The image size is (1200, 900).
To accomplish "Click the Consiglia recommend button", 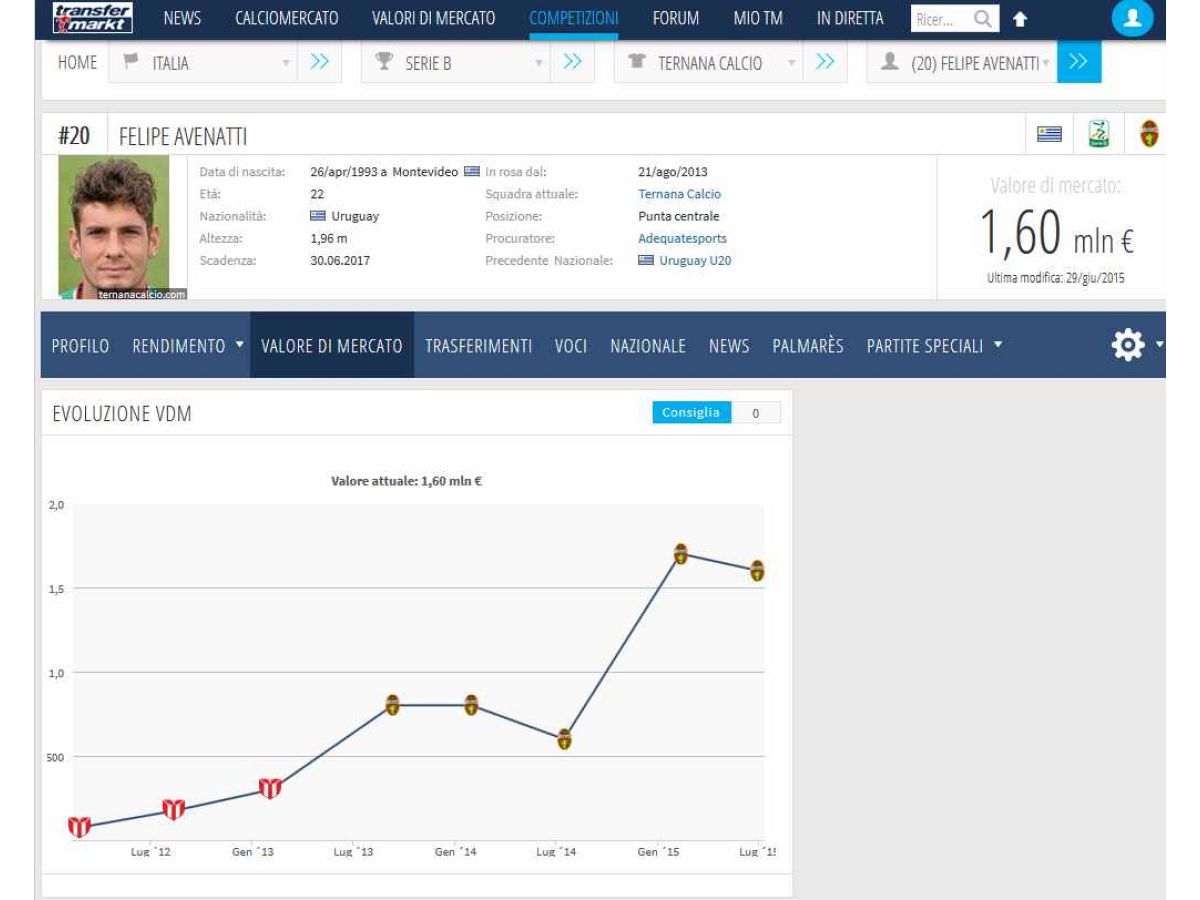I will tap(691, 413).
